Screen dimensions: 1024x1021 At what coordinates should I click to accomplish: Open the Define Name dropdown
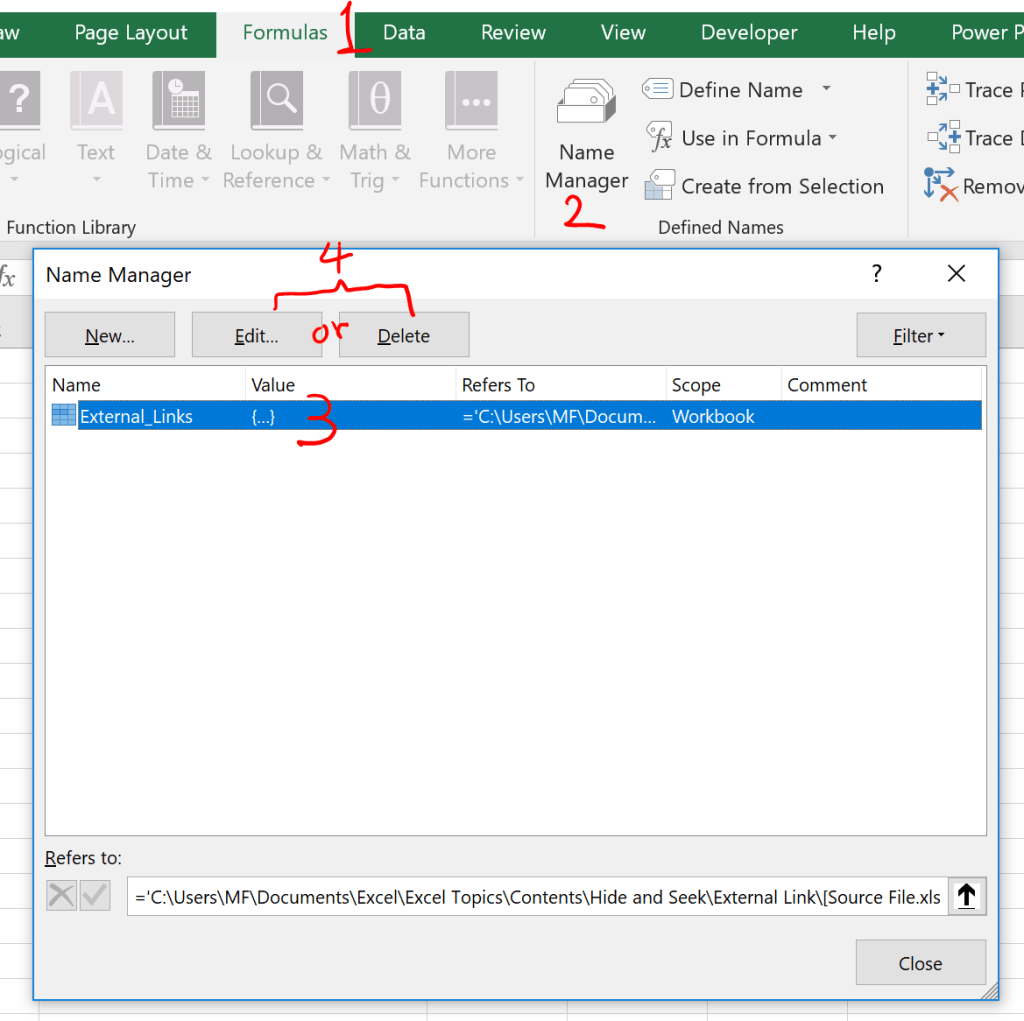pyautogui.click(x=737, y=89)
